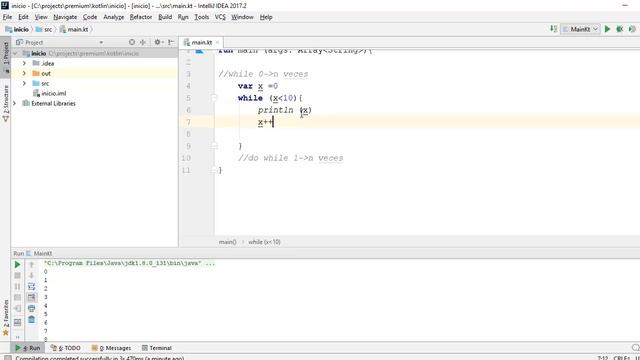Open the TODO tool window tab

(65, 348)
